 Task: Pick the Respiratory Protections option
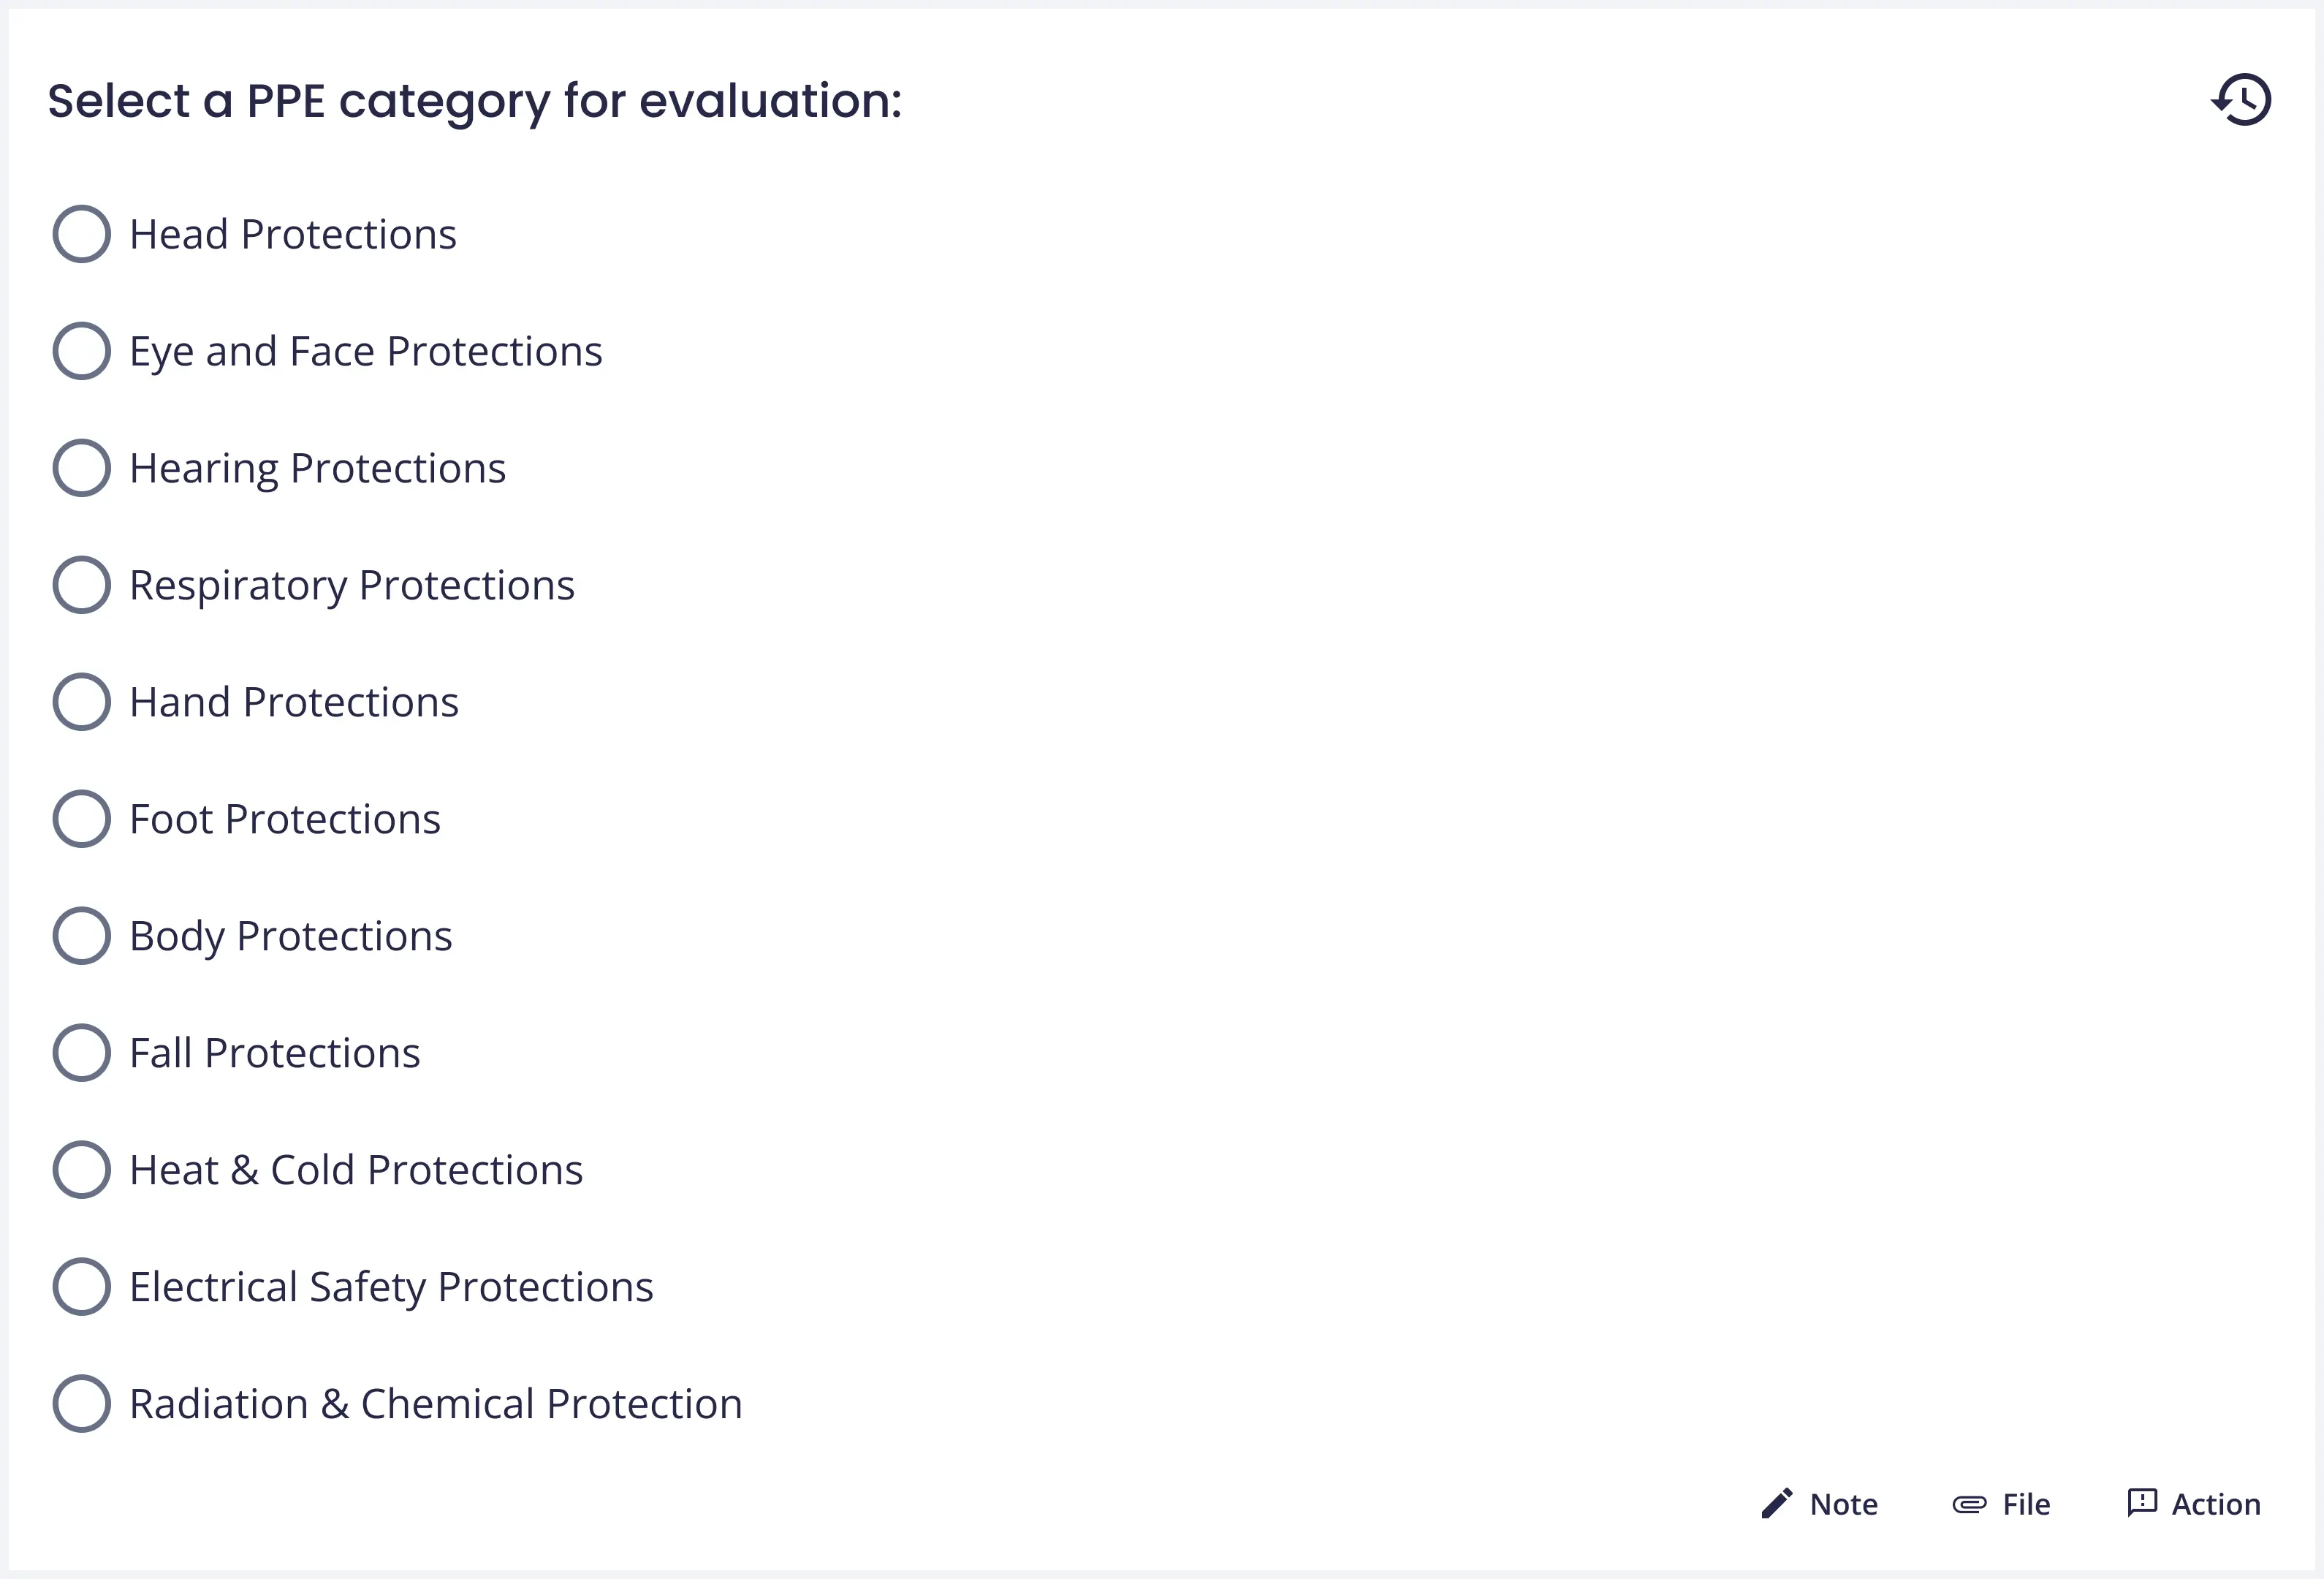[81, 585]
